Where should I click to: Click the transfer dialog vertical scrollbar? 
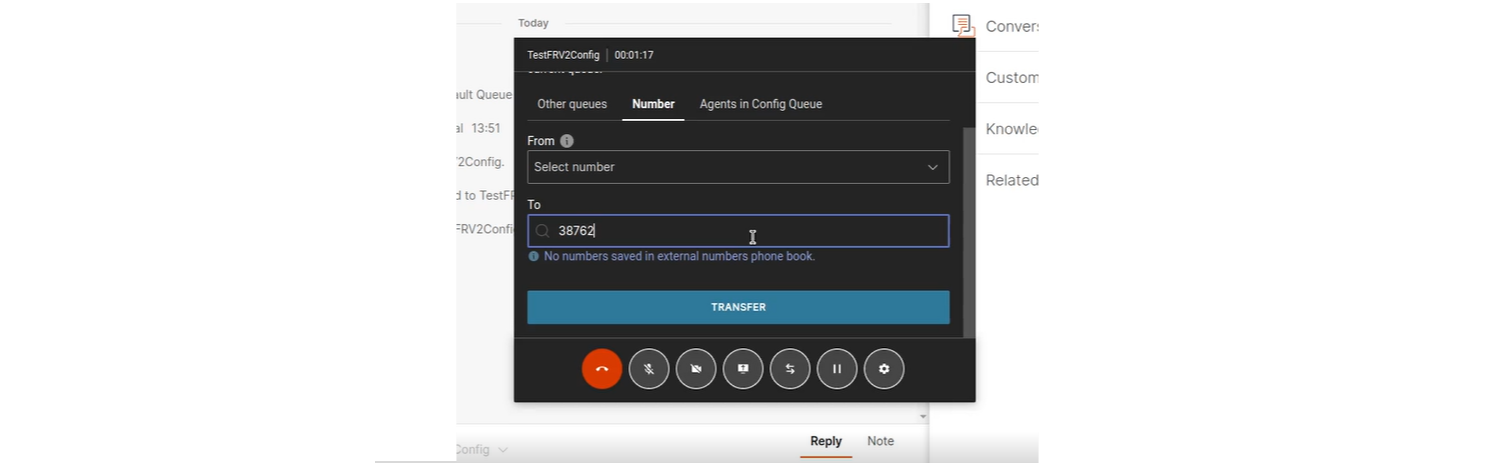(x=967, y=230)
